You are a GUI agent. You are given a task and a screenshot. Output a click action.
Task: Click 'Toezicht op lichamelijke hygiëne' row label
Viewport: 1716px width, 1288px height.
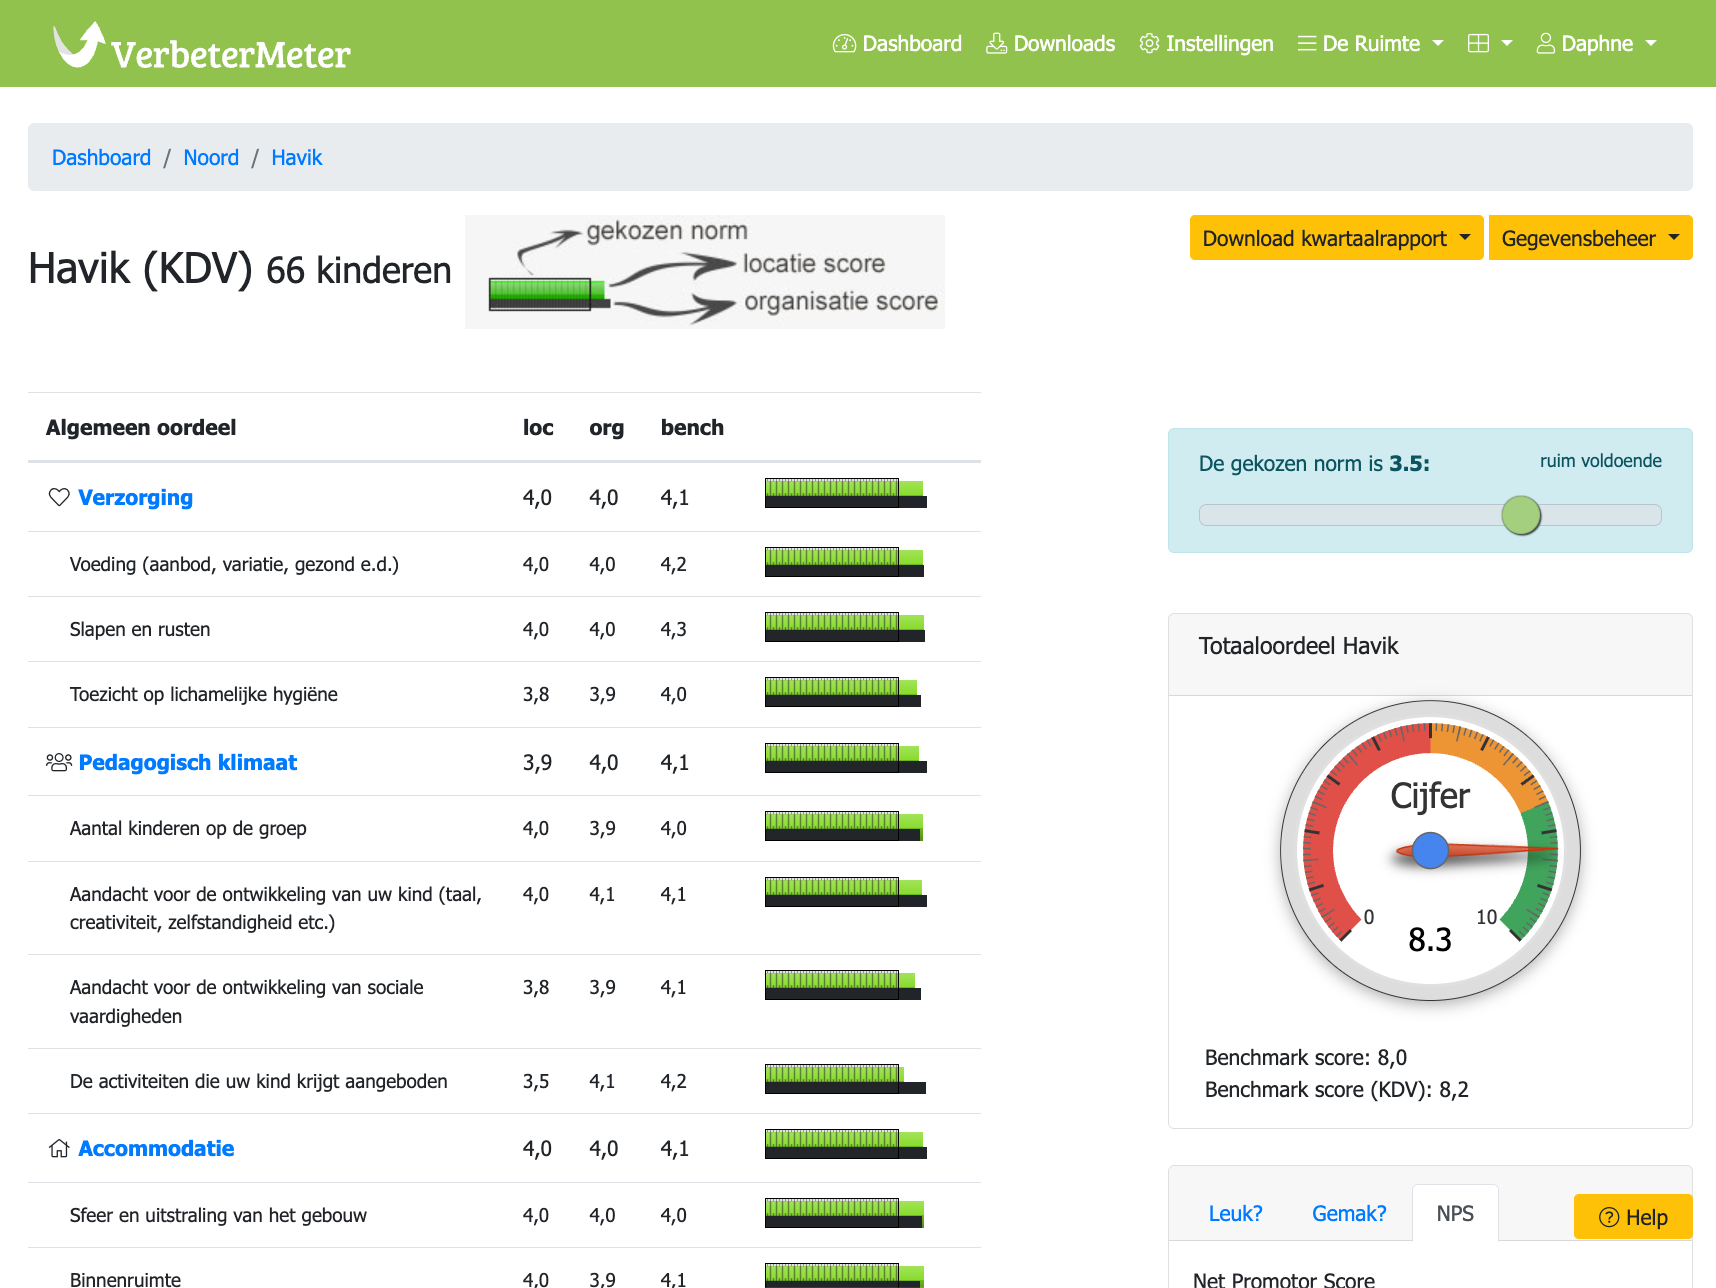coord(204,694)
